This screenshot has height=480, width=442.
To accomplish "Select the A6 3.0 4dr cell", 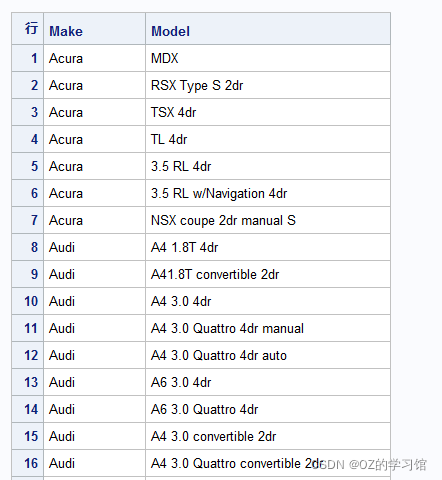I will point(268,382).
